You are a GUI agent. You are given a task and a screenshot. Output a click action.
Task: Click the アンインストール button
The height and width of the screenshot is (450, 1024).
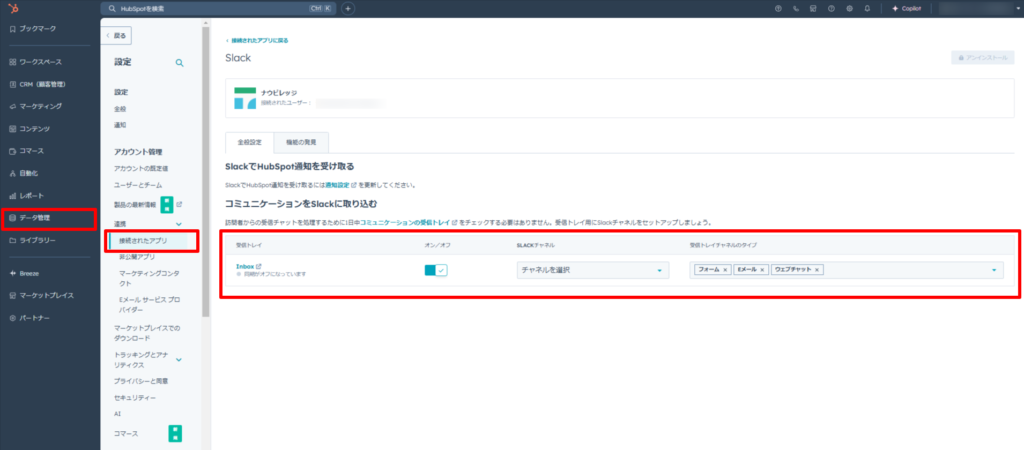point(983,57)
